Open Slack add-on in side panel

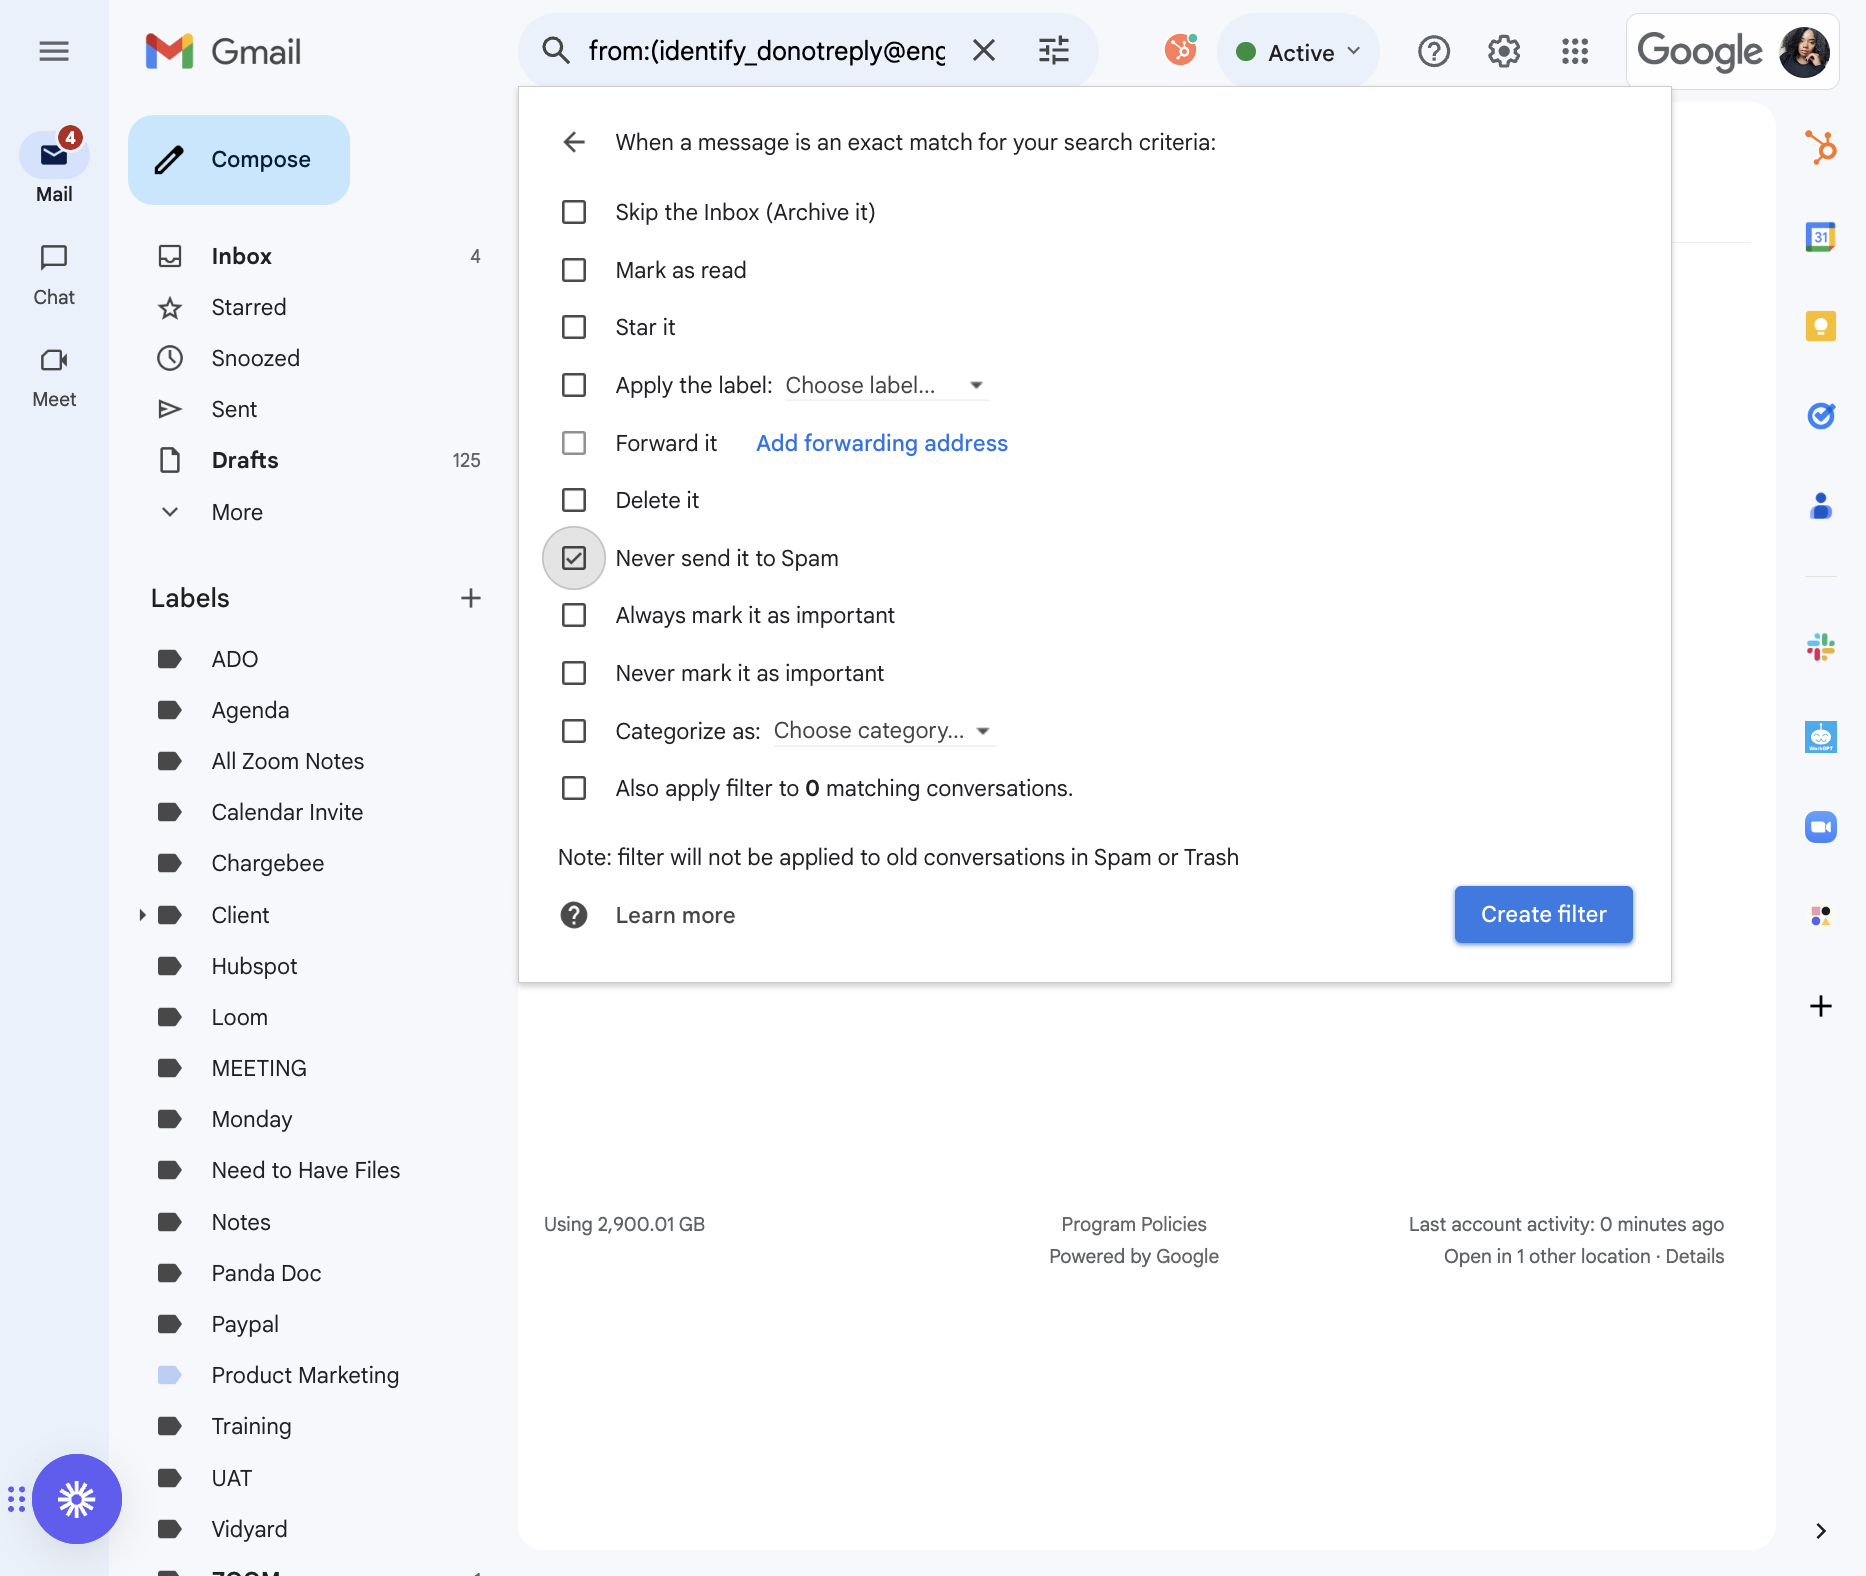pos(1821,647)
